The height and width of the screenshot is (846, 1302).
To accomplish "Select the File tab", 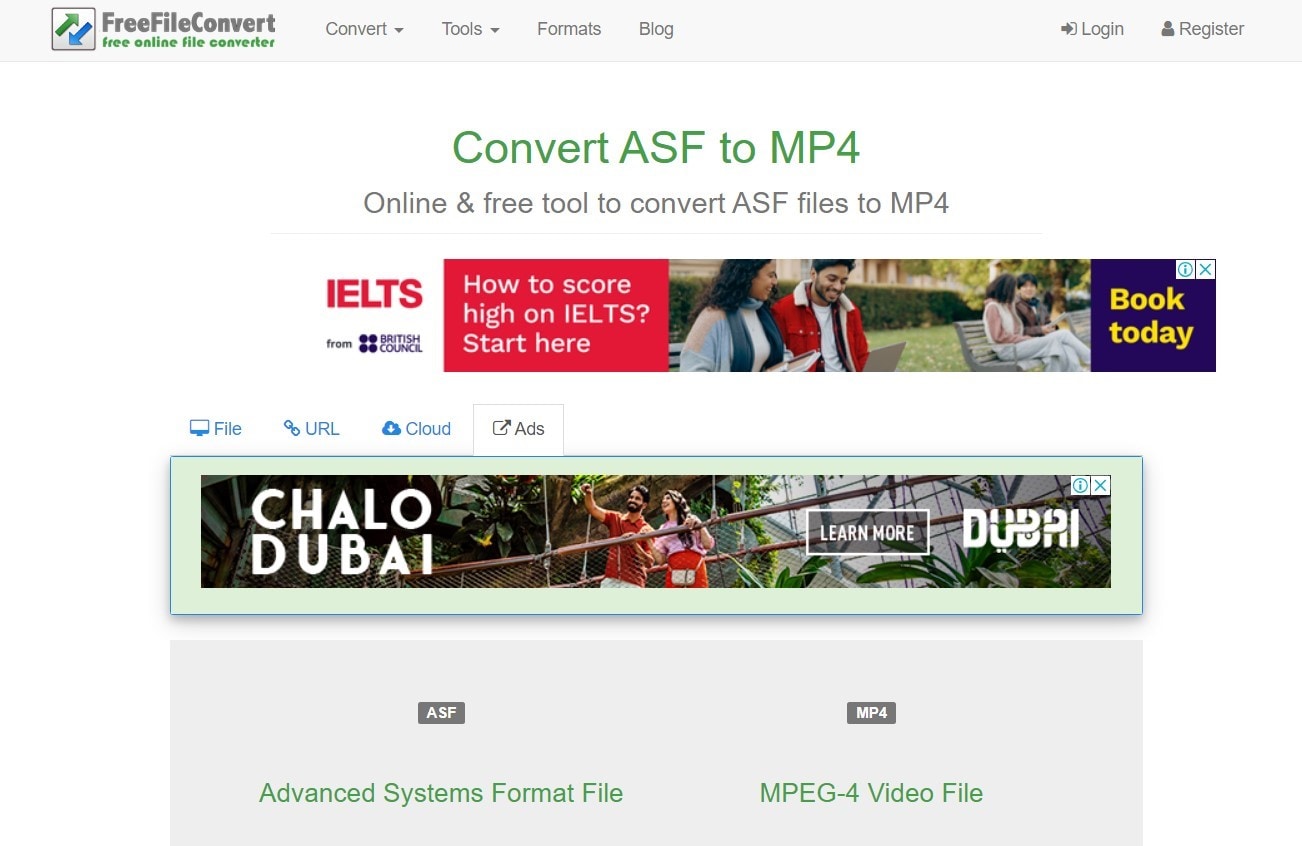I will (216, 429).
